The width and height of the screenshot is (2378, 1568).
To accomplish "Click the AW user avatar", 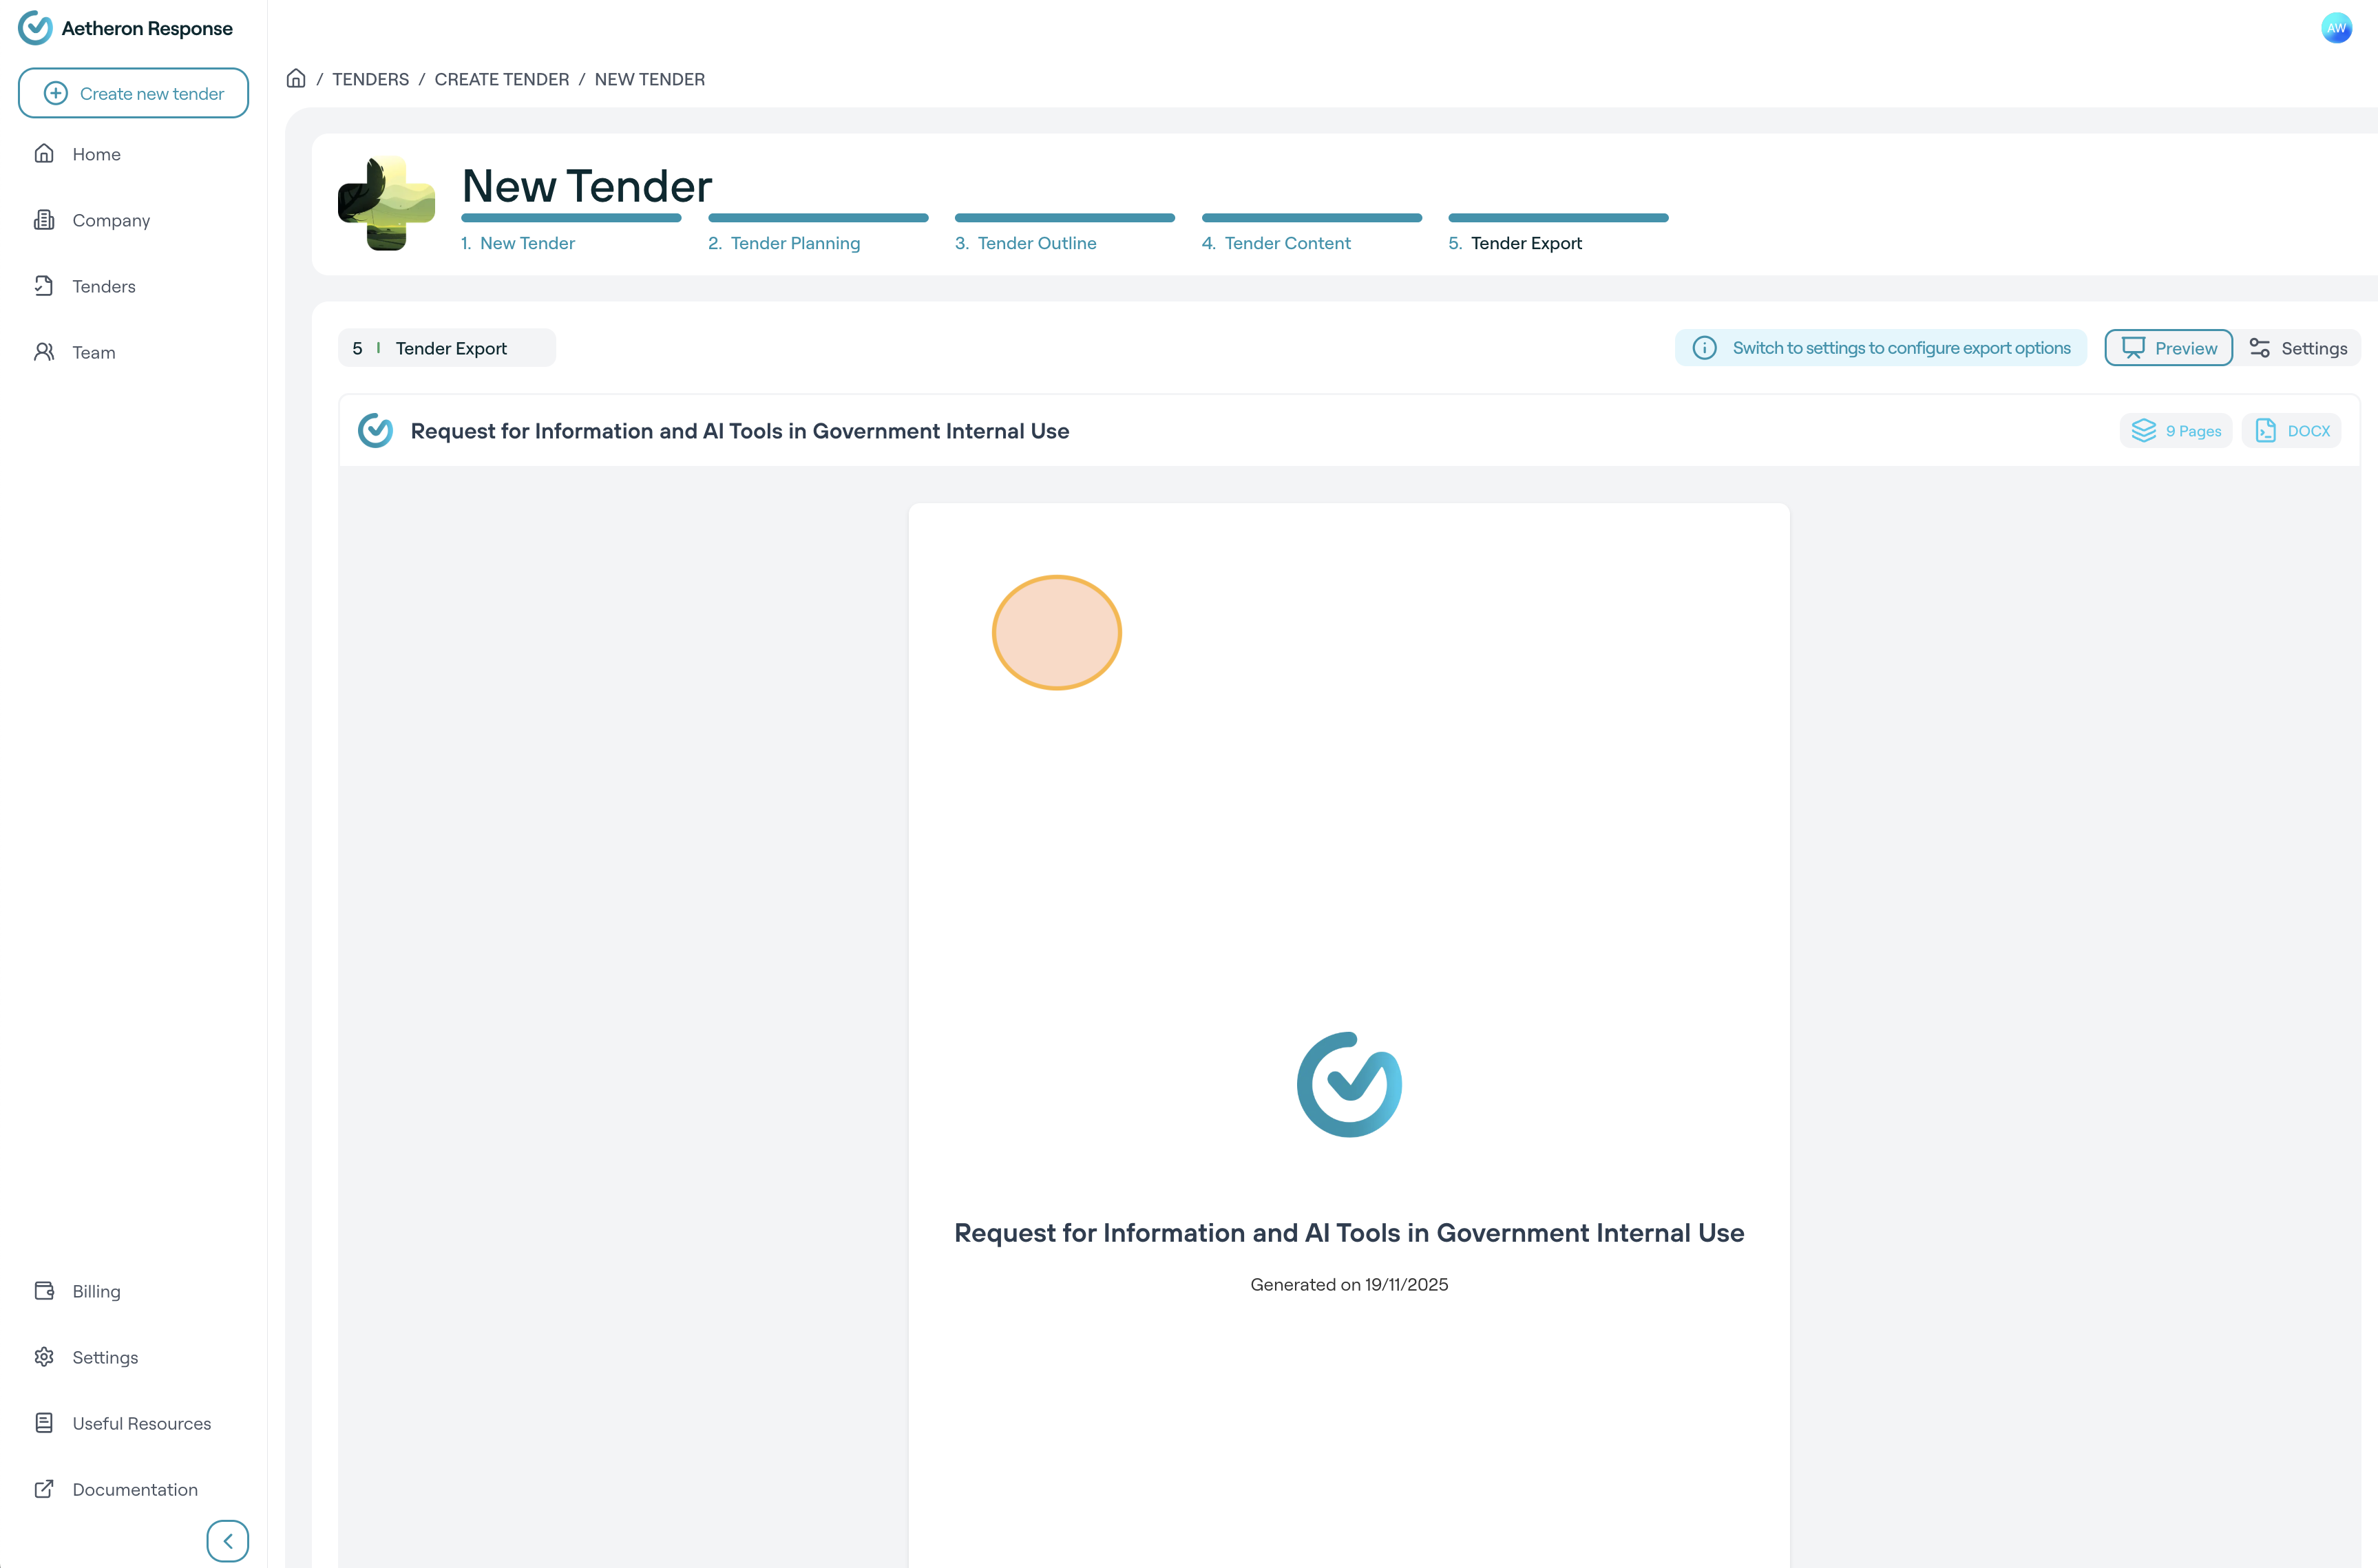I will click(2336, 28).
